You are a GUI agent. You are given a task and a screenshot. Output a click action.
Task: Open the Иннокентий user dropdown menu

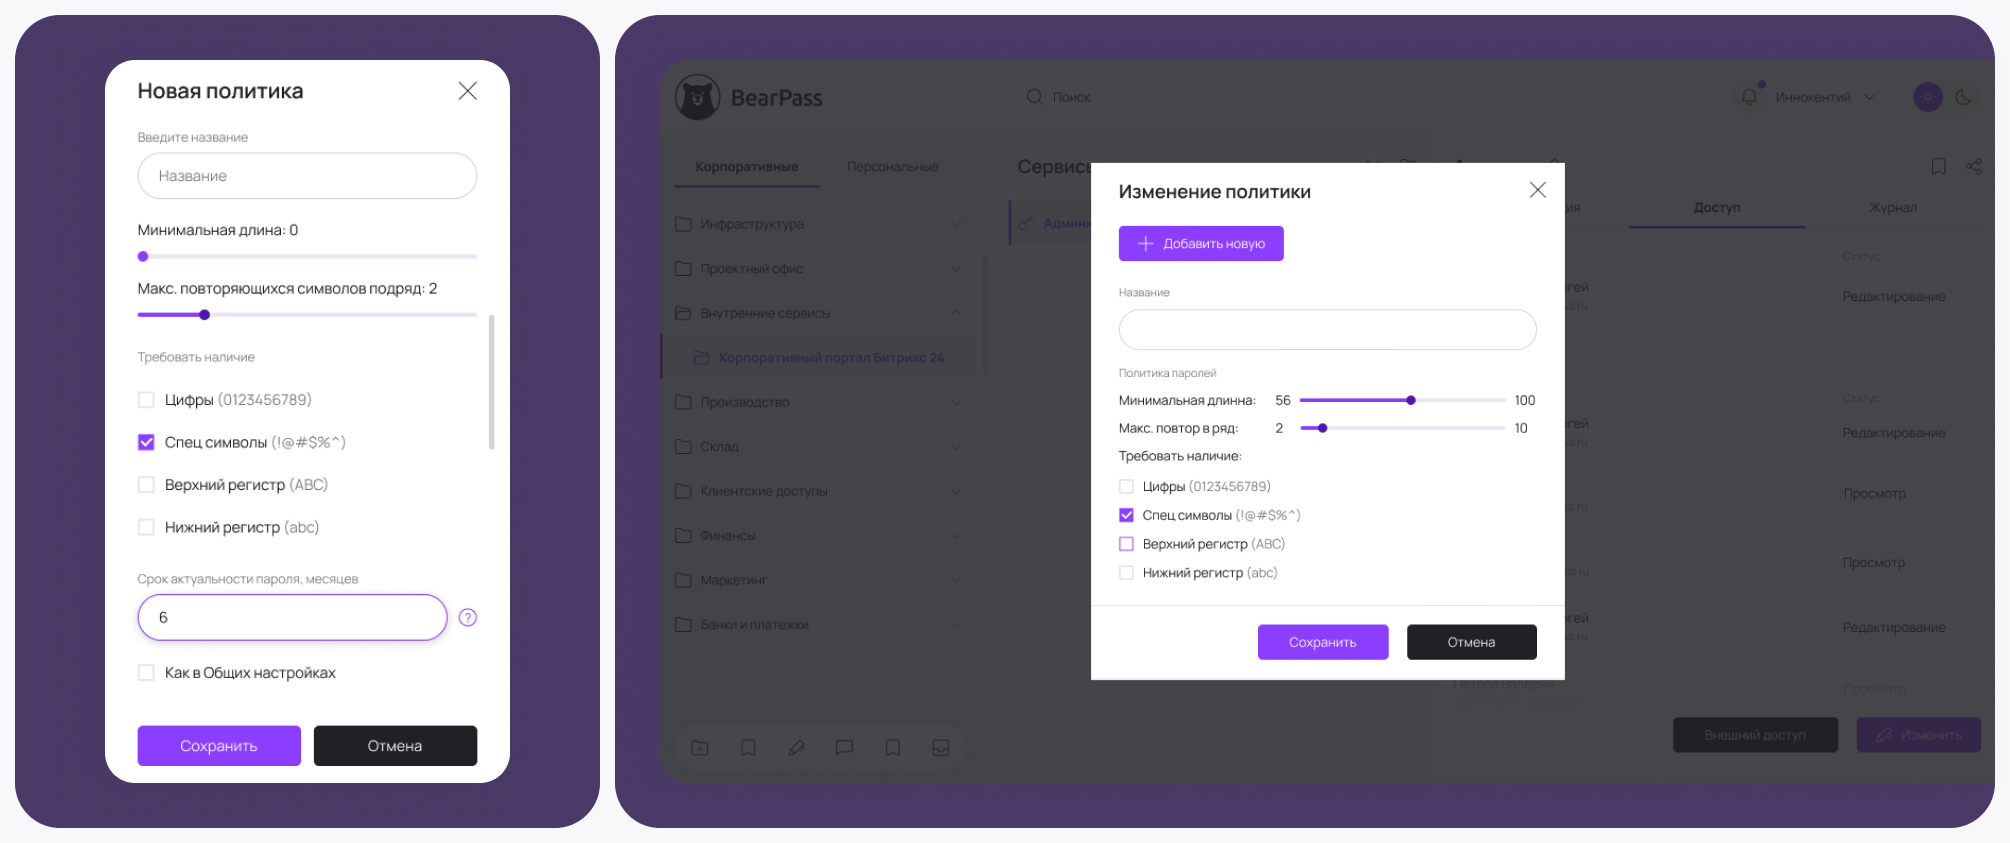coord(1824,97)
